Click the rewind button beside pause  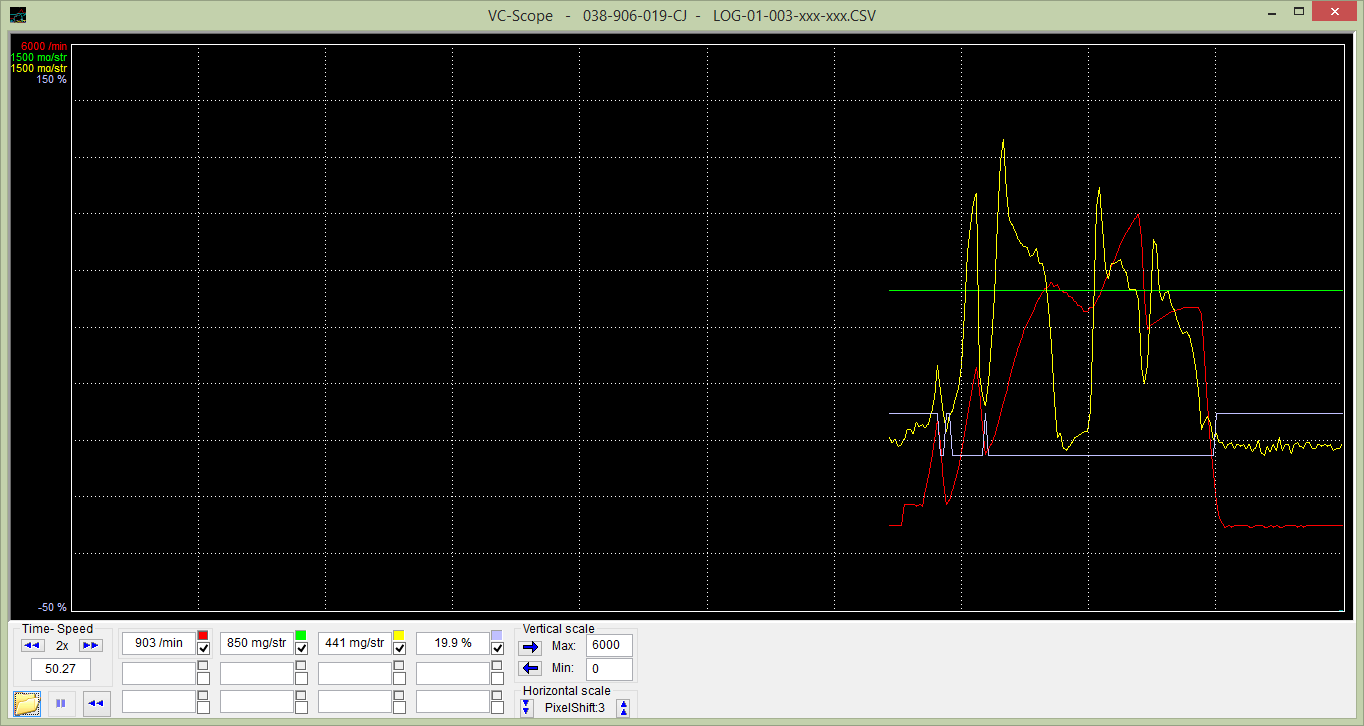[96, 703]
